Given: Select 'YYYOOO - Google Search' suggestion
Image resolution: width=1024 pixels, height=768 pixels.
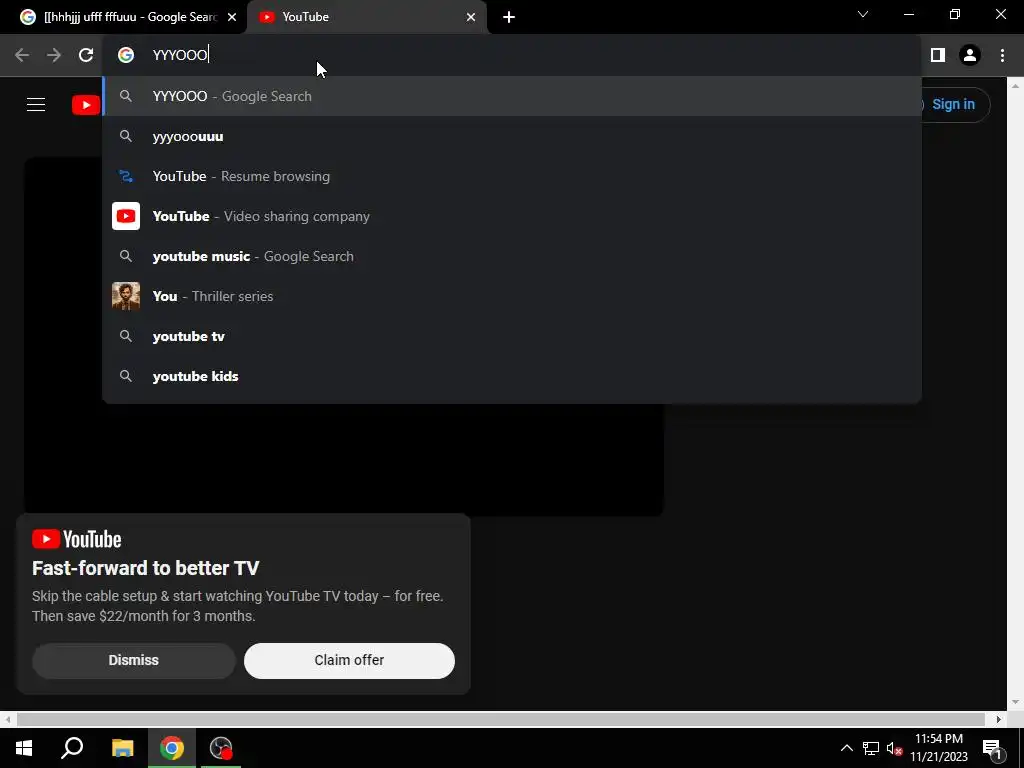Looking at the screenshot, I should [512, 96].
